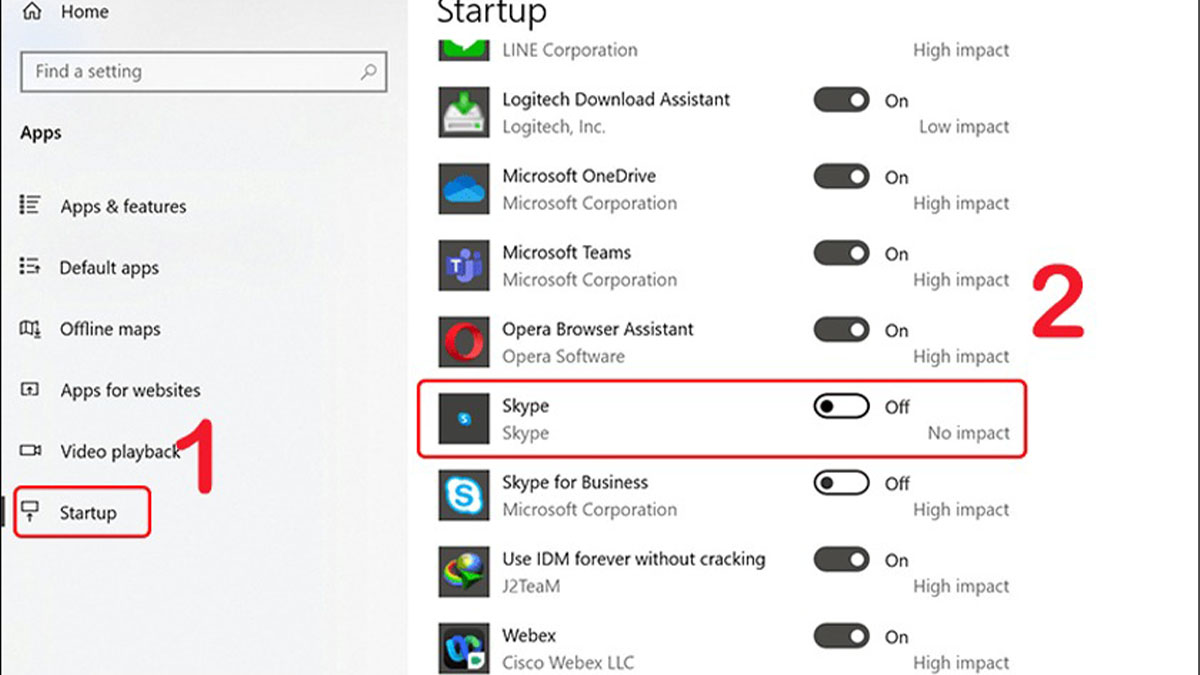1200x675 pixels.
Task: Click the magnifier icon in the search box
Action: pyautogui.click(x=369, y=72)
